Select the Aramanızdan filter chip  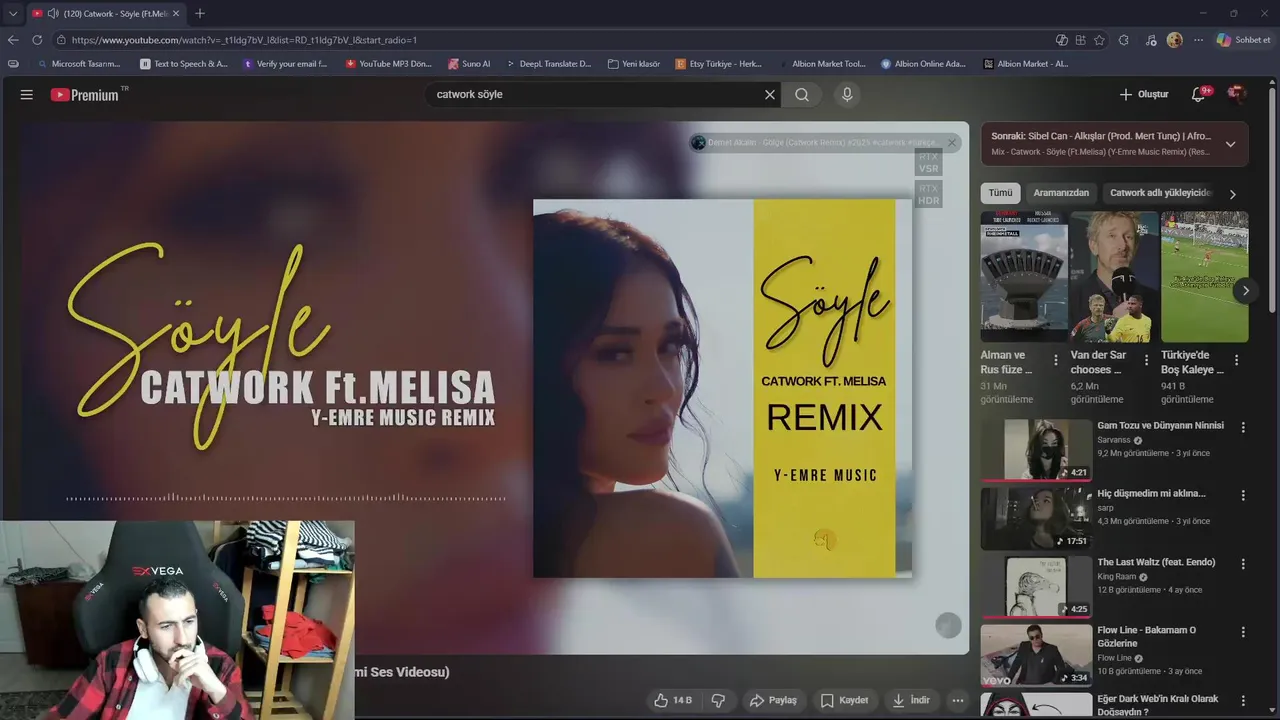coord(1061,193)
